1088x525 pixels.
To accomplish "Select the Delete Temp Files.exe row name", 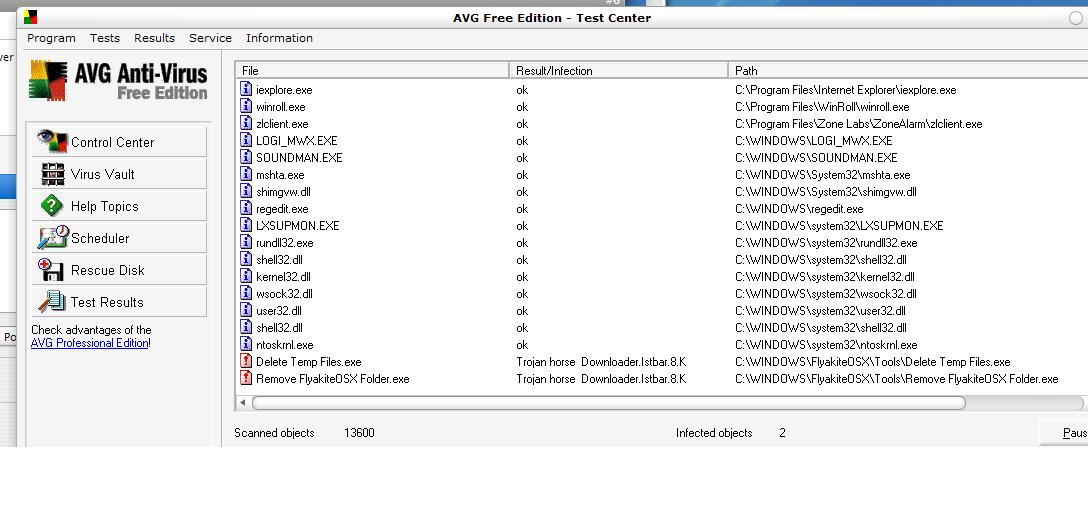I will tap(308, 361).
